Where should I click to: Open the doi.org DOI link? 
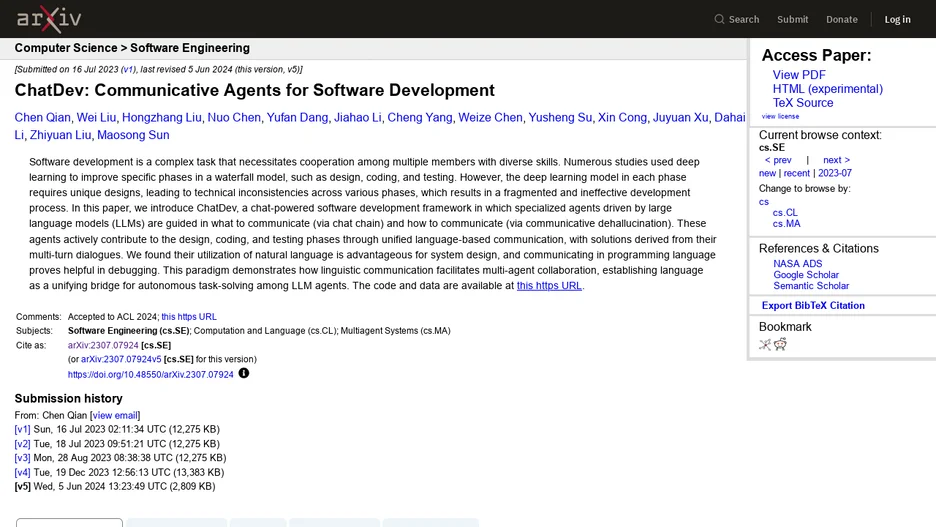pyautogui.click(x=150, y=375)
